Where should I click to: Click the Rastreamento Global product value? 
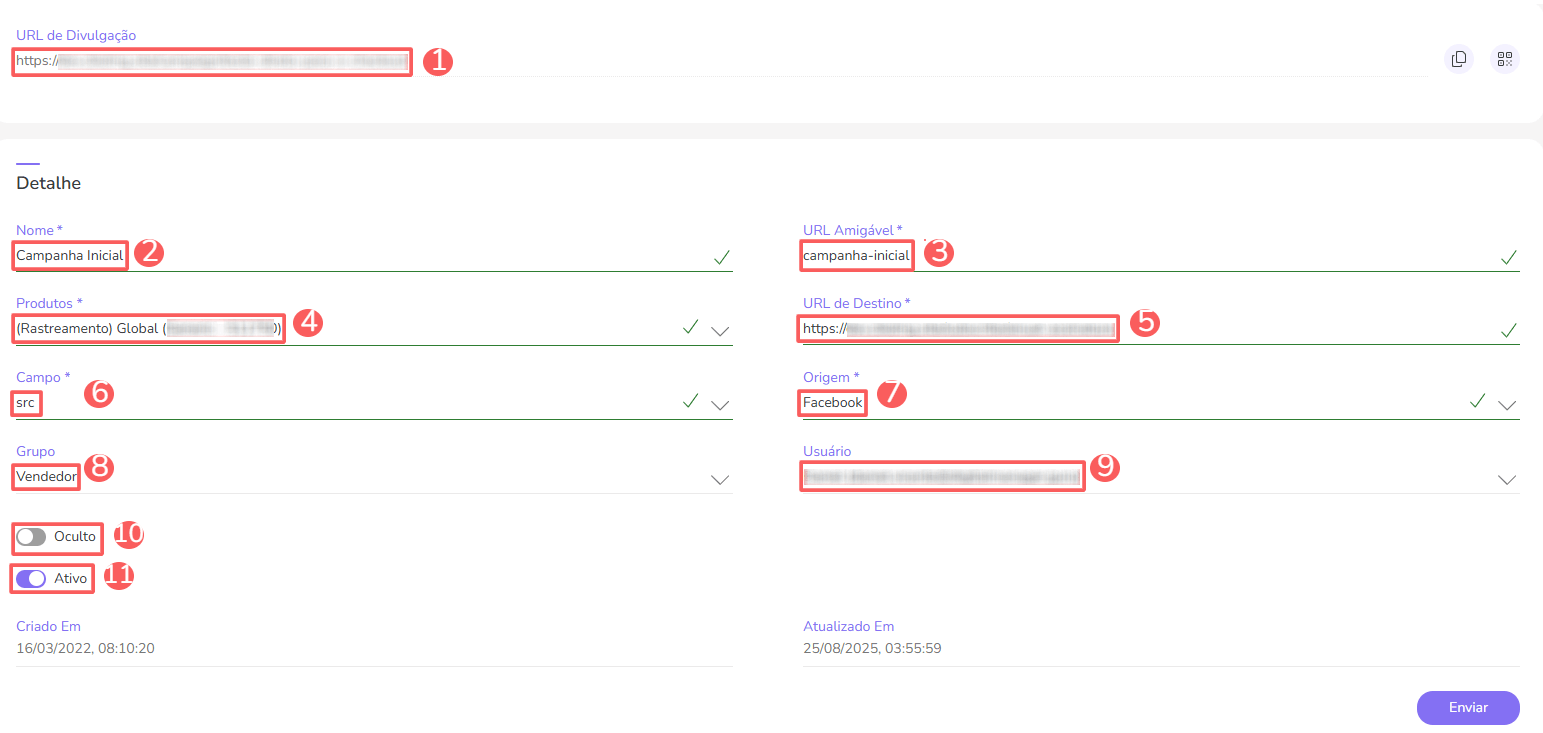[148, 328]
